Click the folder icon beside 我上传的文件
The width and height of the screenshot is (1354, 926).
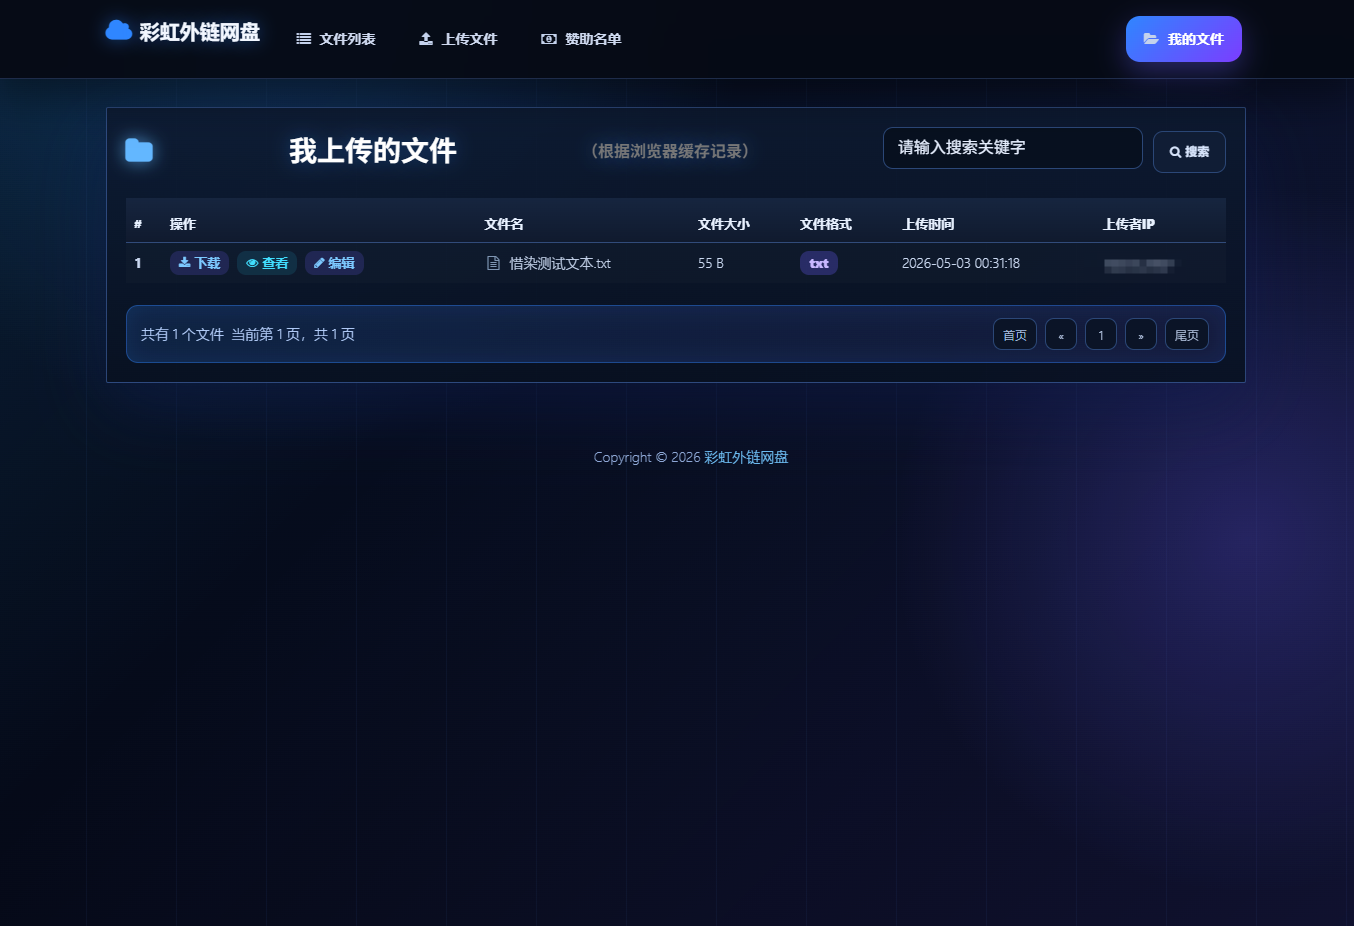pyautogui.click(x=139, y=151)
